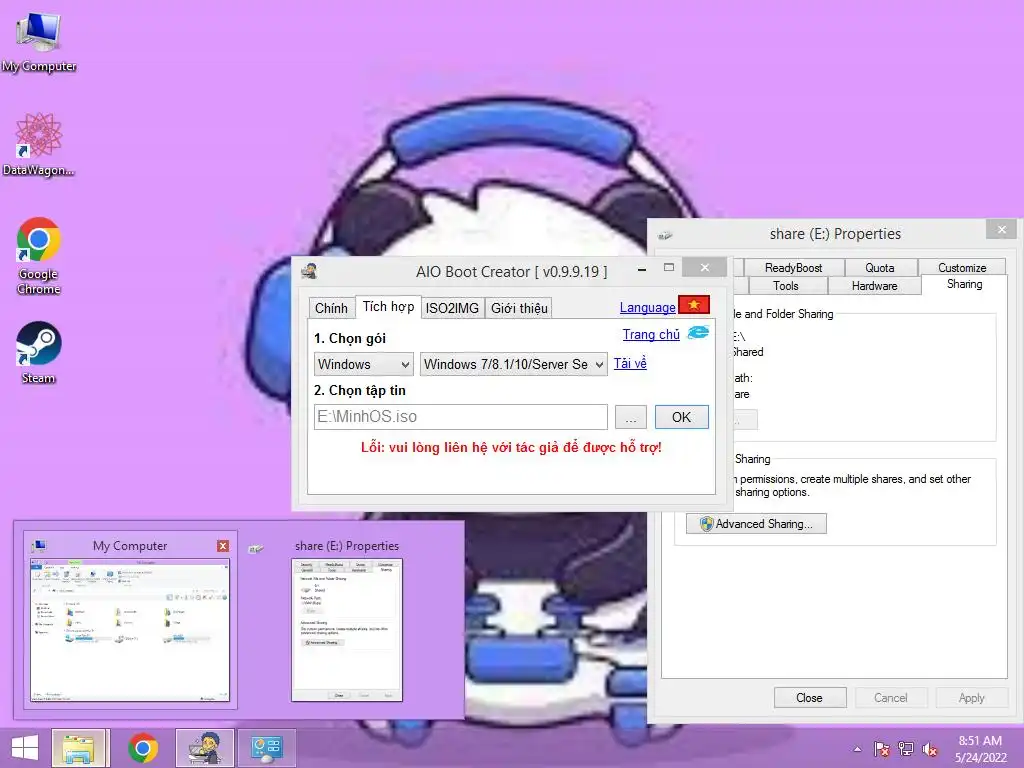The height and width of the screenshot is (768, 1024).
Task: Click Apply in Properties window
Action: tap(971, 698)
